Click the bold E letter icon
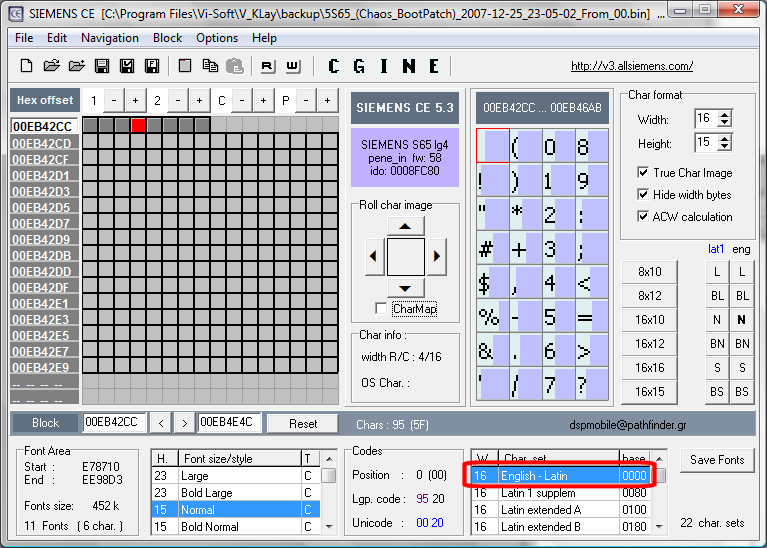The height and width of the screenshot is (548, 767). click(434, 66)
